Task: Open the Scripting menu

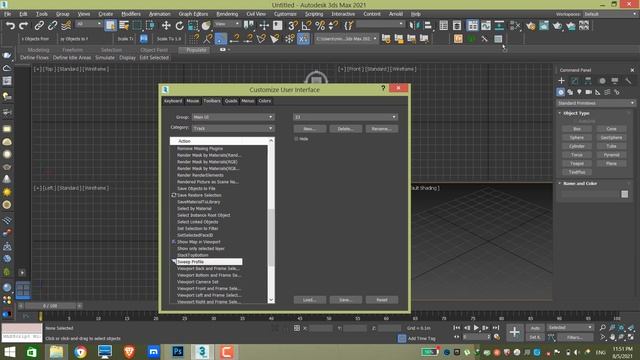Action: pyautogui.click(x=314, y=14)
